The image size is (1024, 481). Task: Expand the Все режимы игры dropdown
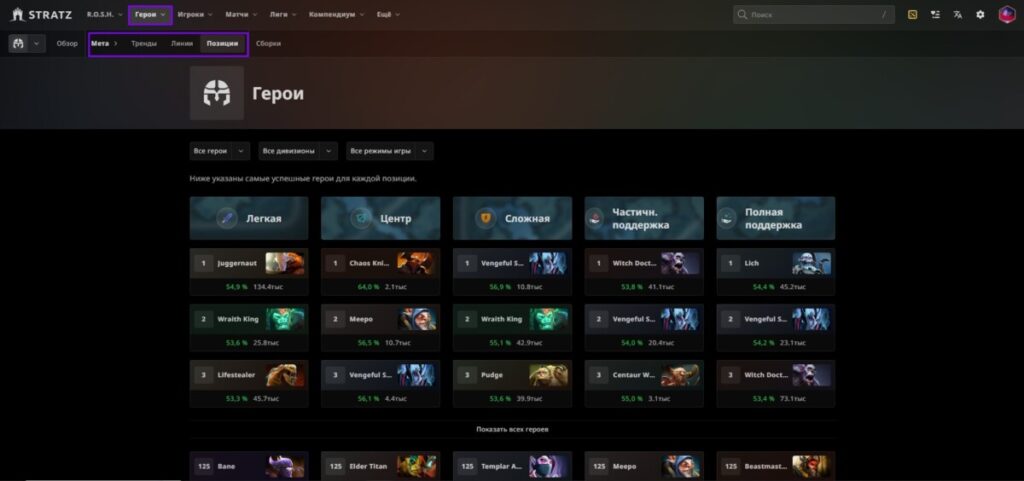390,151
